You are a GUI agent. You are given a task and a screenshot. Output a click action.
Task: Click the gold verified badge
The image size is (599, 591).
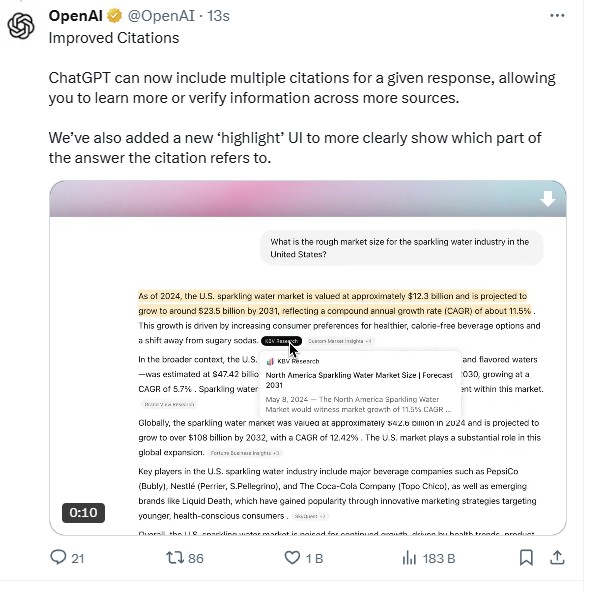(x=114, y=16)
